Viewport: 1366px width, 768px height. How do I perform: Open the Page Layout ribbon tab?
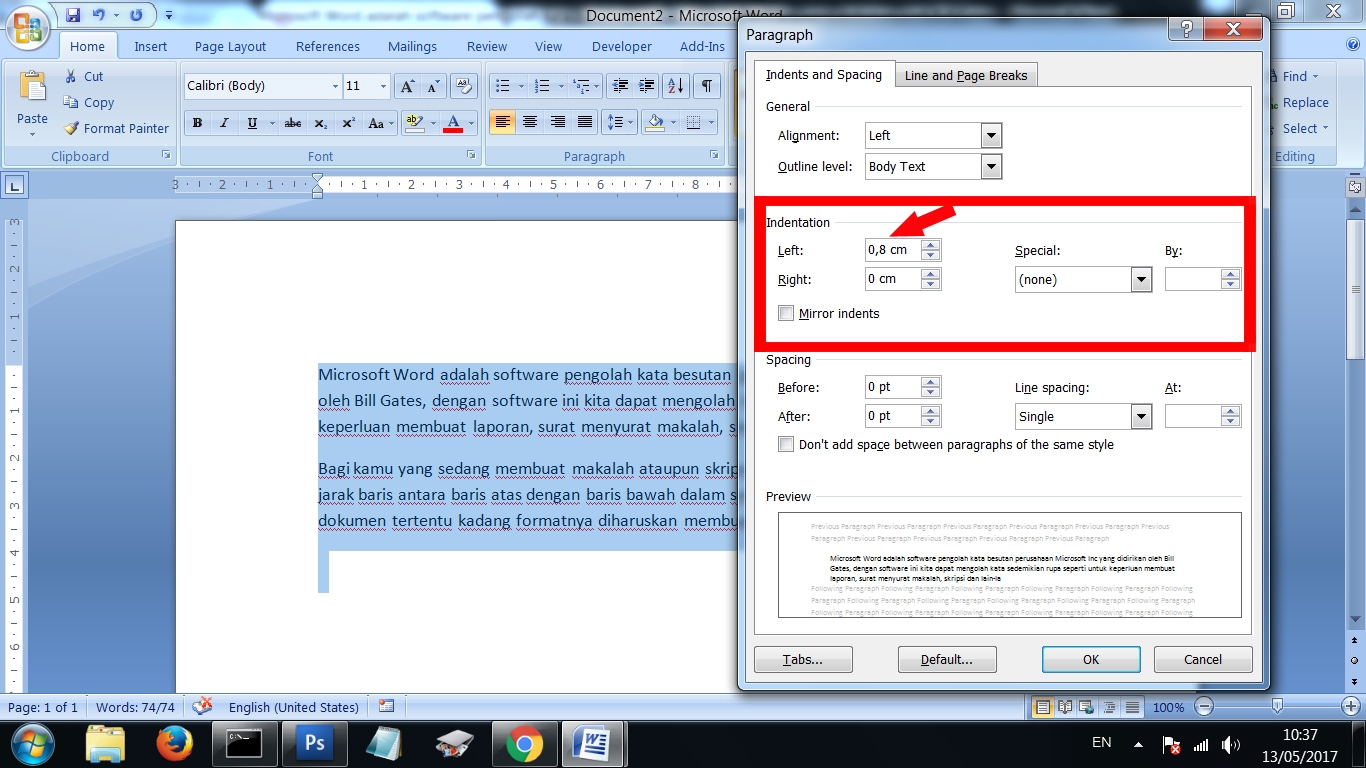point(231,46)
